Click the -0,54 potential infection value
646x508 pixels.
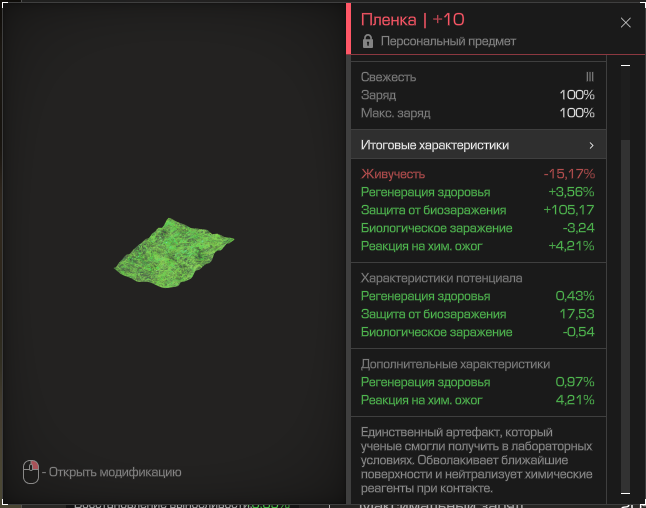579,332
